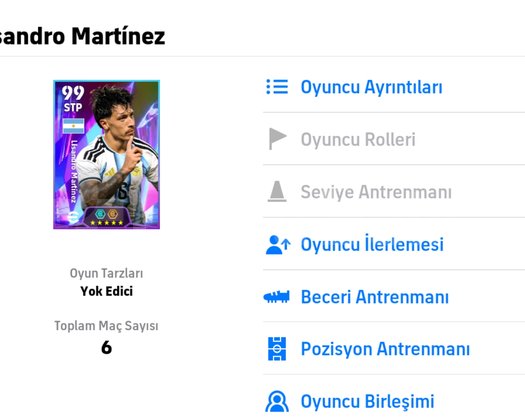525x420 pixels.
Task: Open Oyuncu Ayrıntıları menu entry
Action: coord(372,87)
